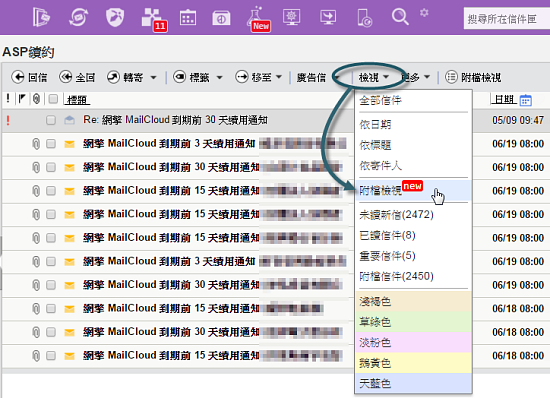Click the small gear next to the magnifier
The width and height of the screenshot is (550, 398).
(424, 13)
